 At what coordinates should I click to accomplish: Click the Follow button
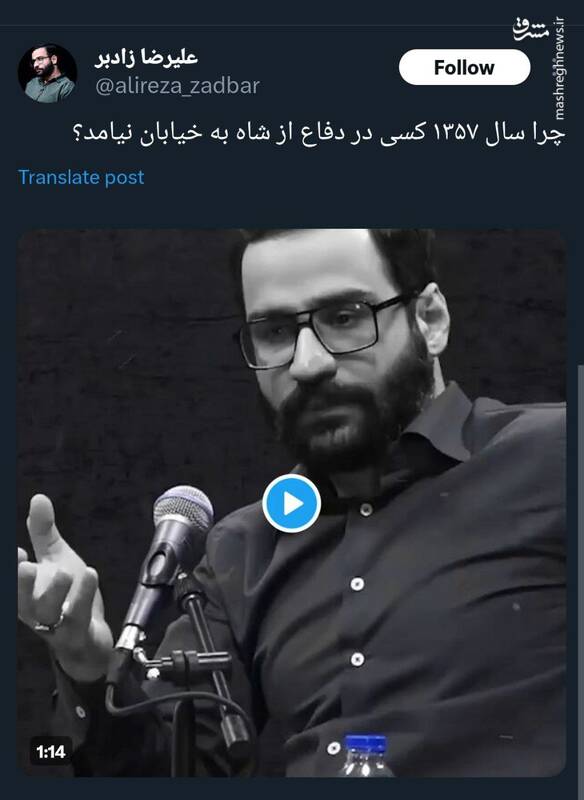click(x=464, y=67)
